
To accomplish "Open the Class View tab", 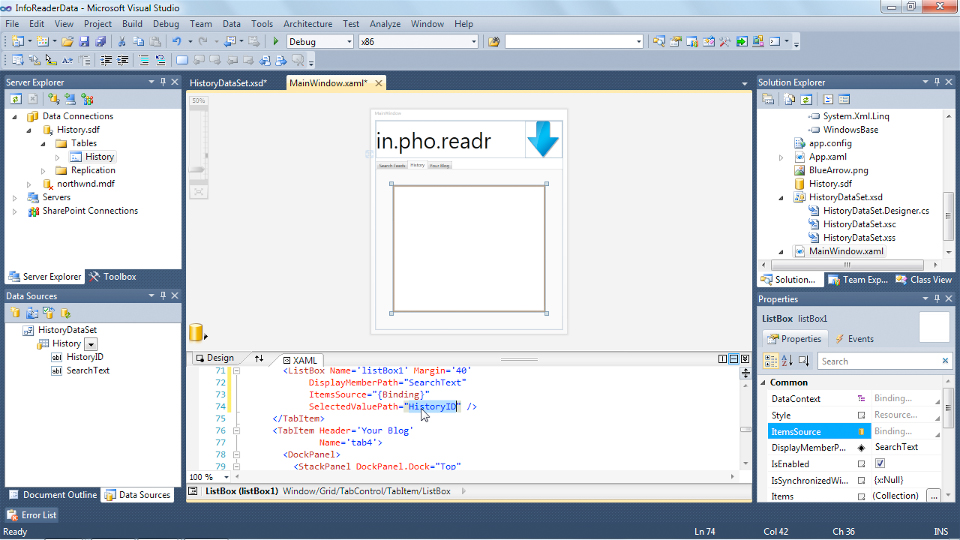I will click(924, 280).
